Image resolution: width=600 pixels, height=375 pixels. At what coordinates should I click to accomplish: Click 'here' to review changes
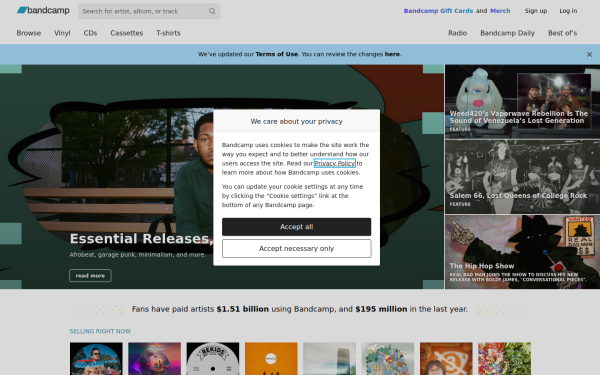click(392, 54)
